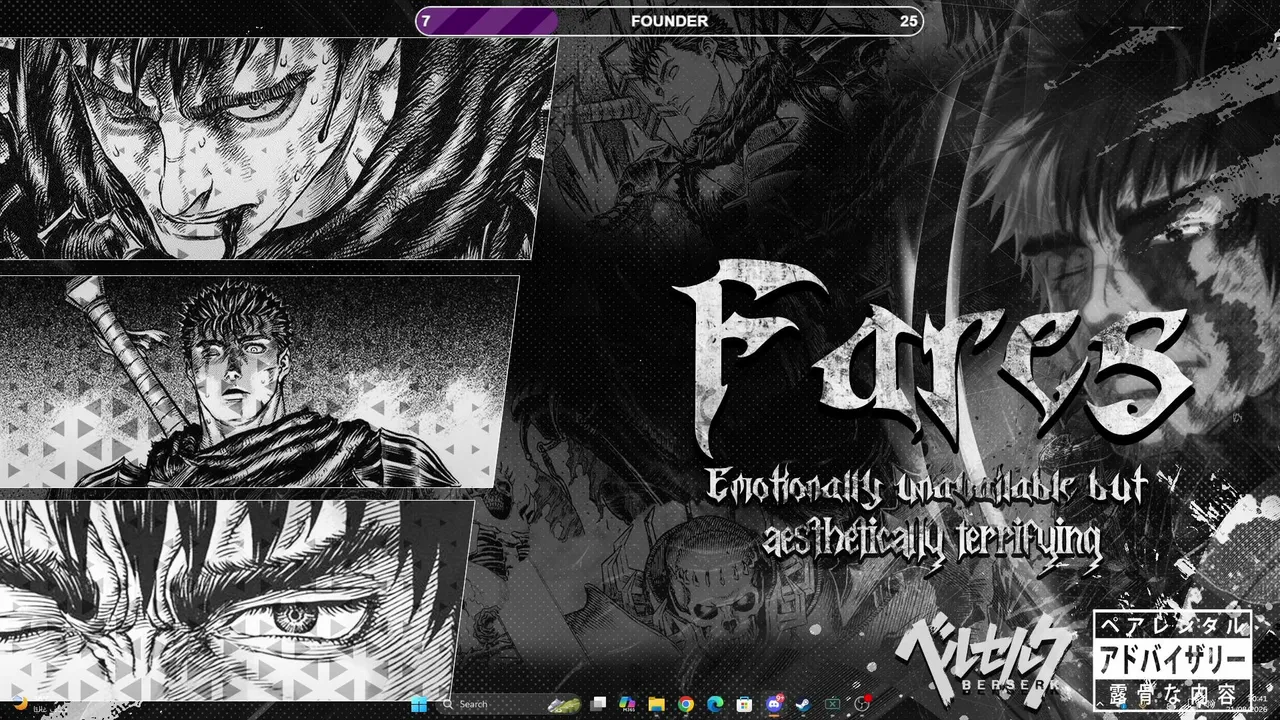Open Task View on the taskbar
The image size is (1280, 720).
pos(598,704)
